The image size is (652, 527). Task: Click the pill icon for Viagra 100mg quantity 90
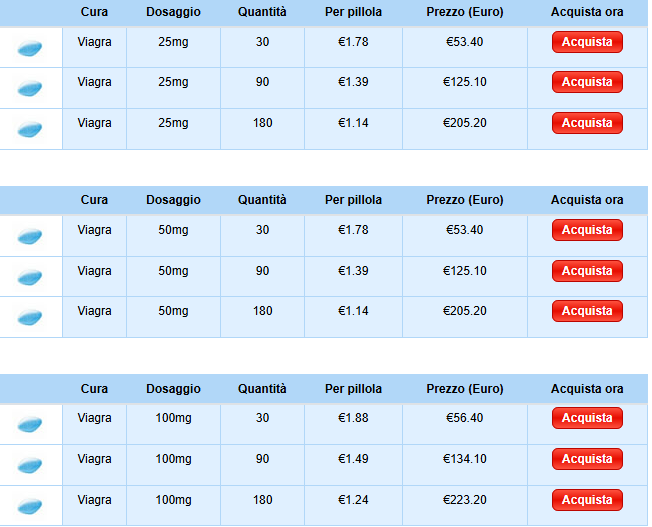30,465
